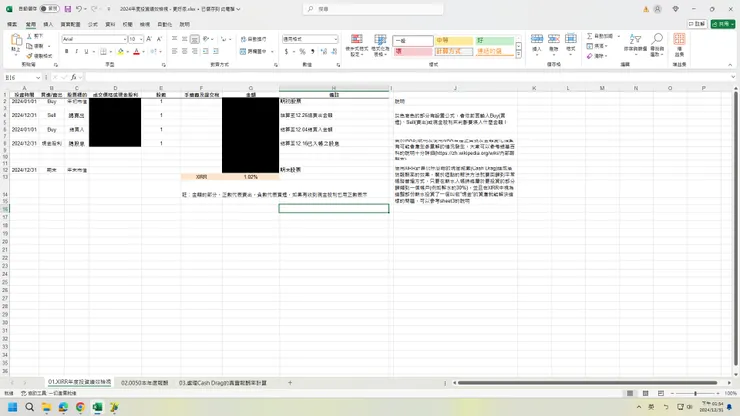Click the Comments button top right

pos(697,24)
